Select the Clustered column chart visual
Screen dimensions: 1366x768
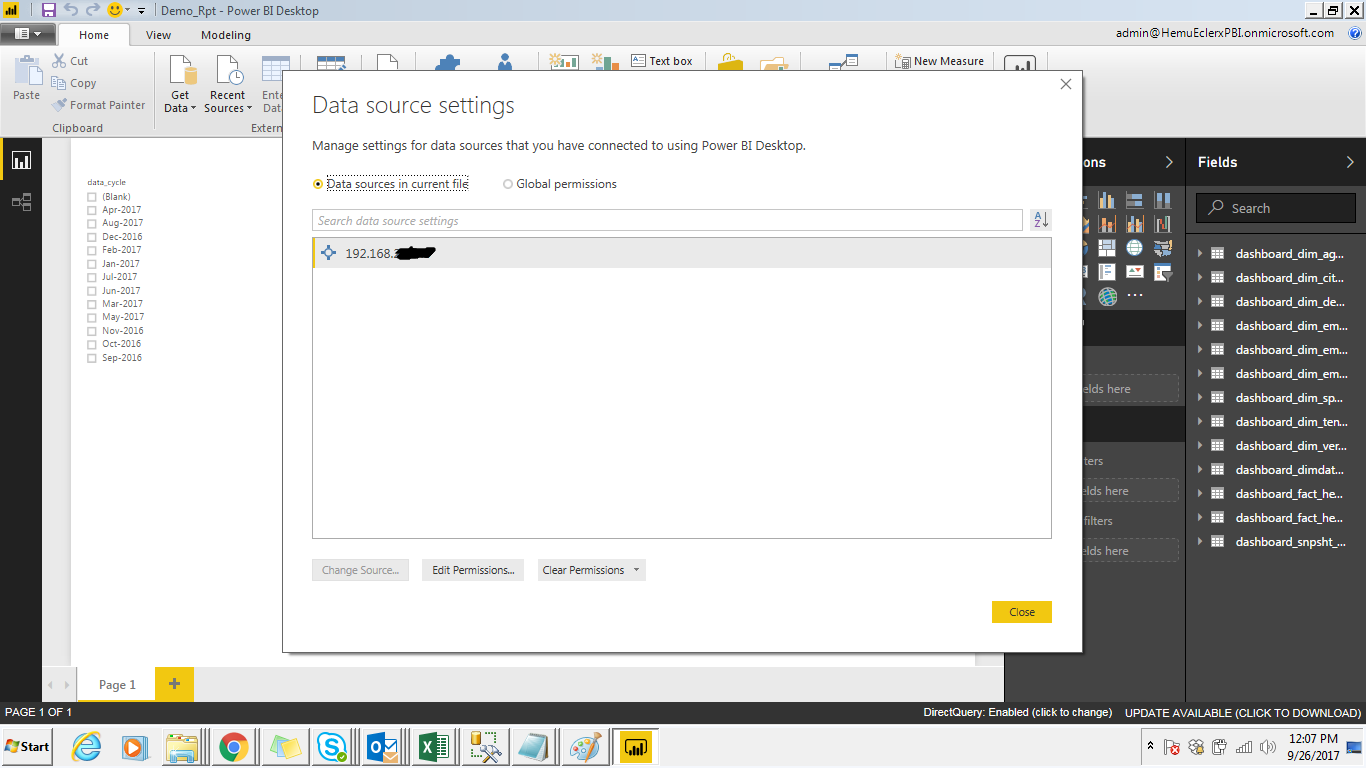pyautogui.click(x=1106, y=200)
